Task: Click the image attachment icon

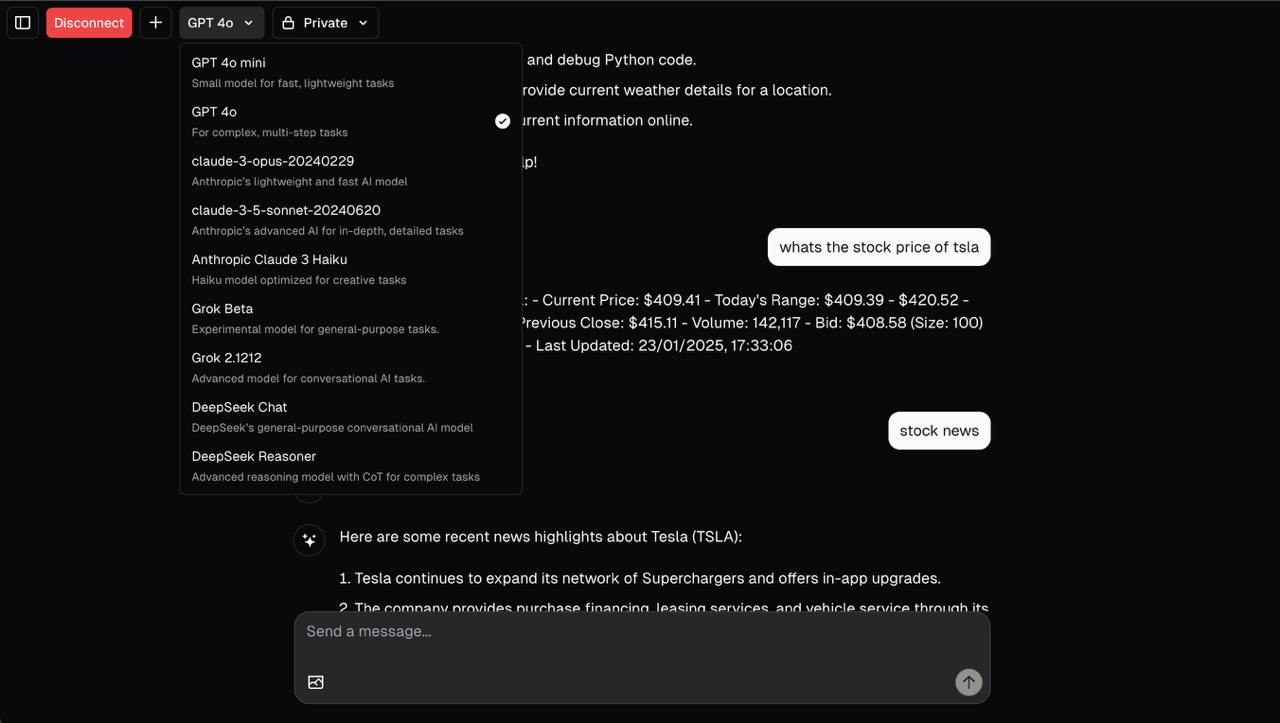Action: click(x=316, y=682)
